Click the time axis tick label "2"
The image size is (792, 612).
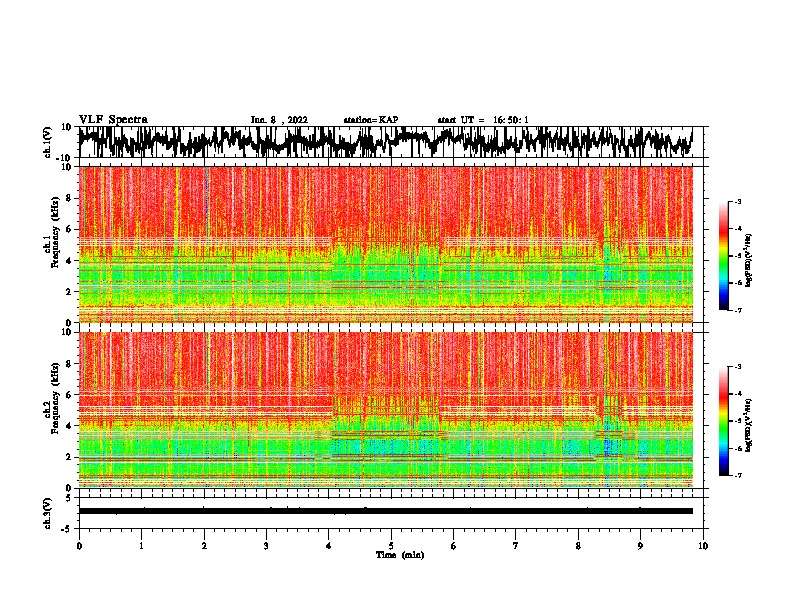coord(204,546)
